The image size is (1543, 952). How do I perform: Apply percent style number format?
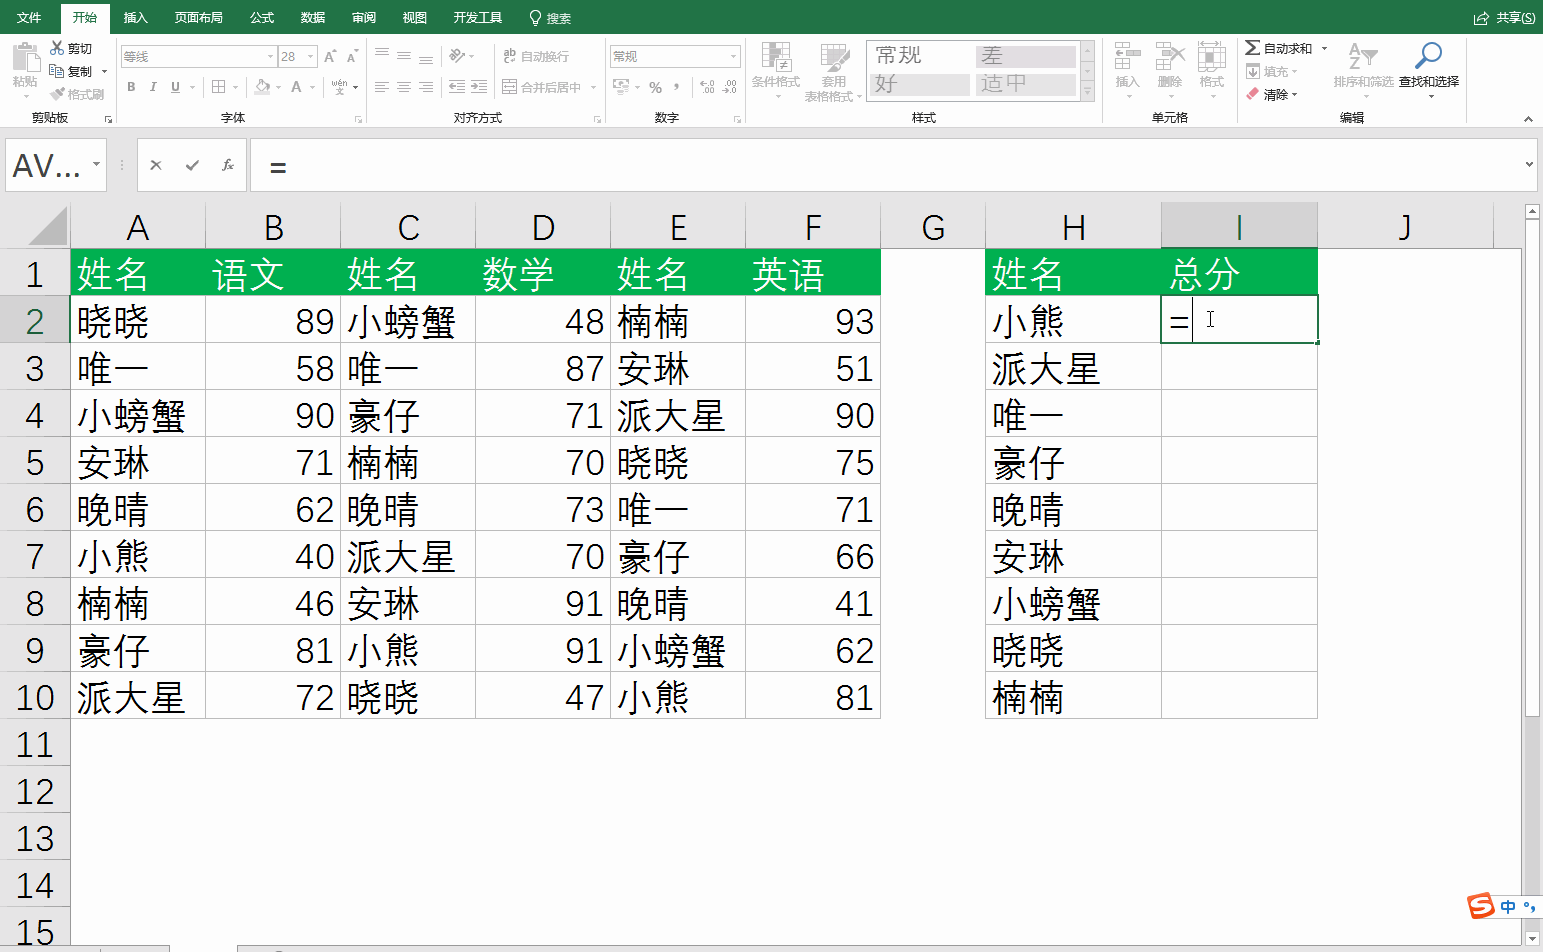(656, 87)
